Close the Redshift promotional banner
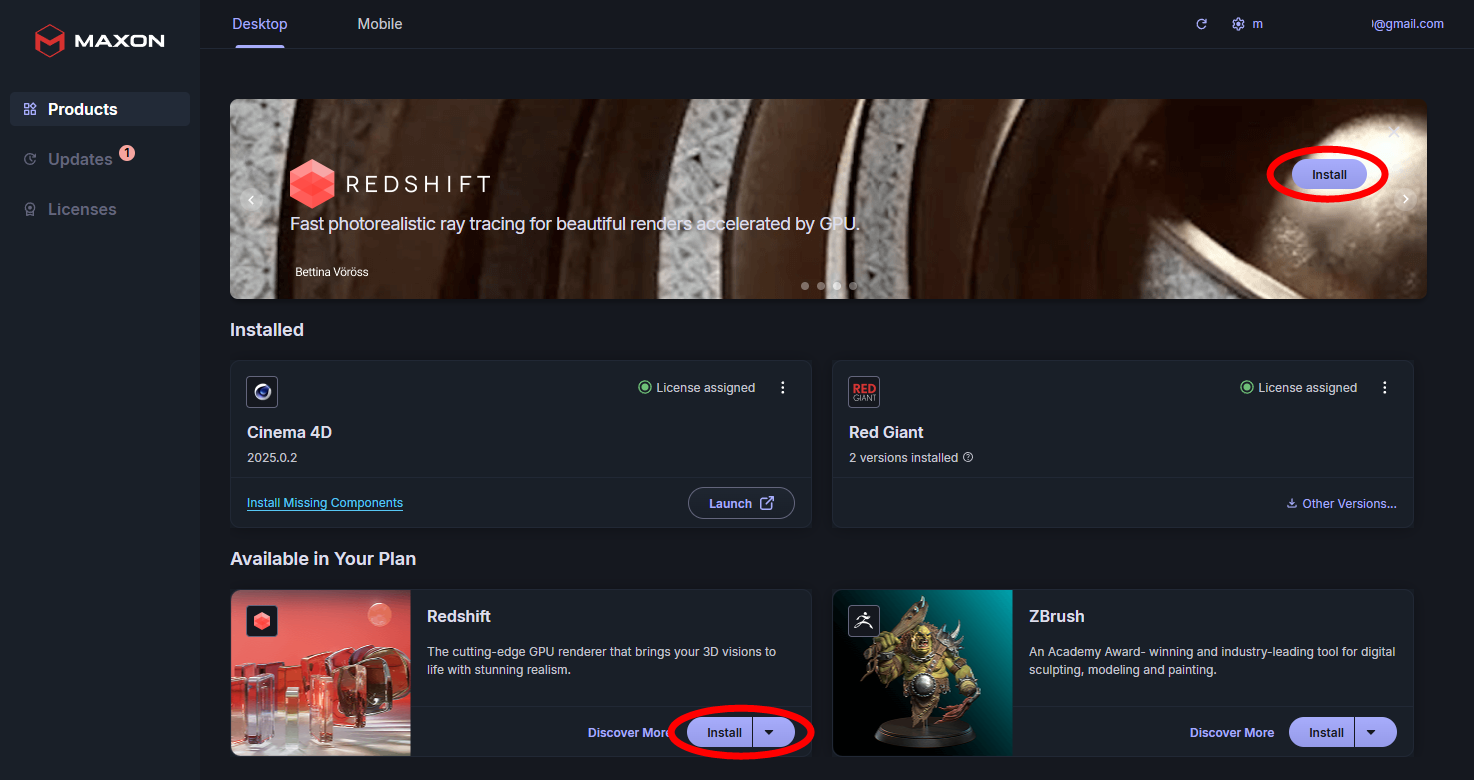This screenshot has width=1474, height=780. click(x=1393, y=132)
